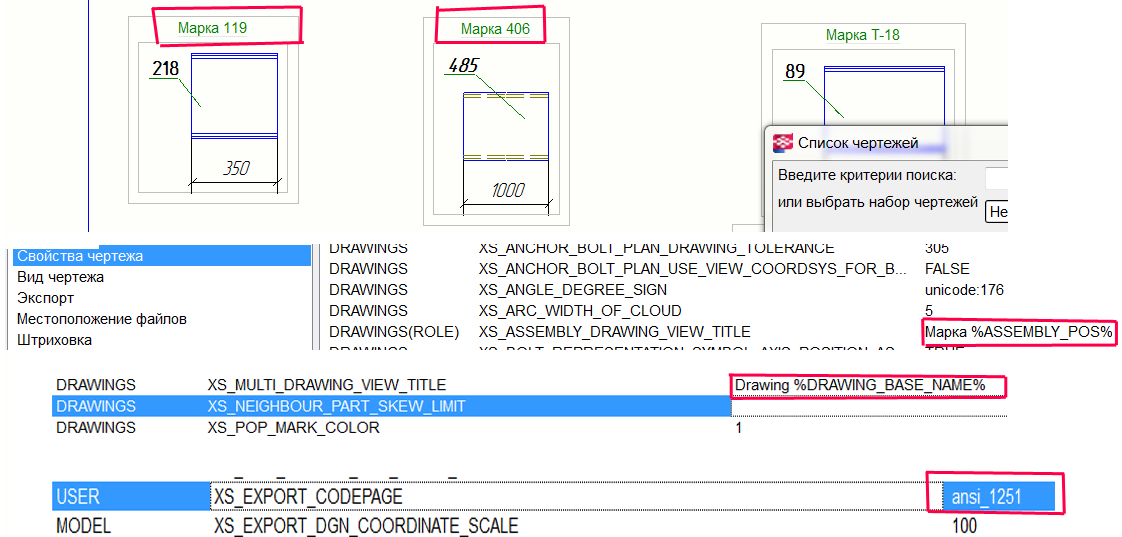Click the MODEL type cell
Viewport: 1122px width, 537px height.
click(x=83, y=526)
